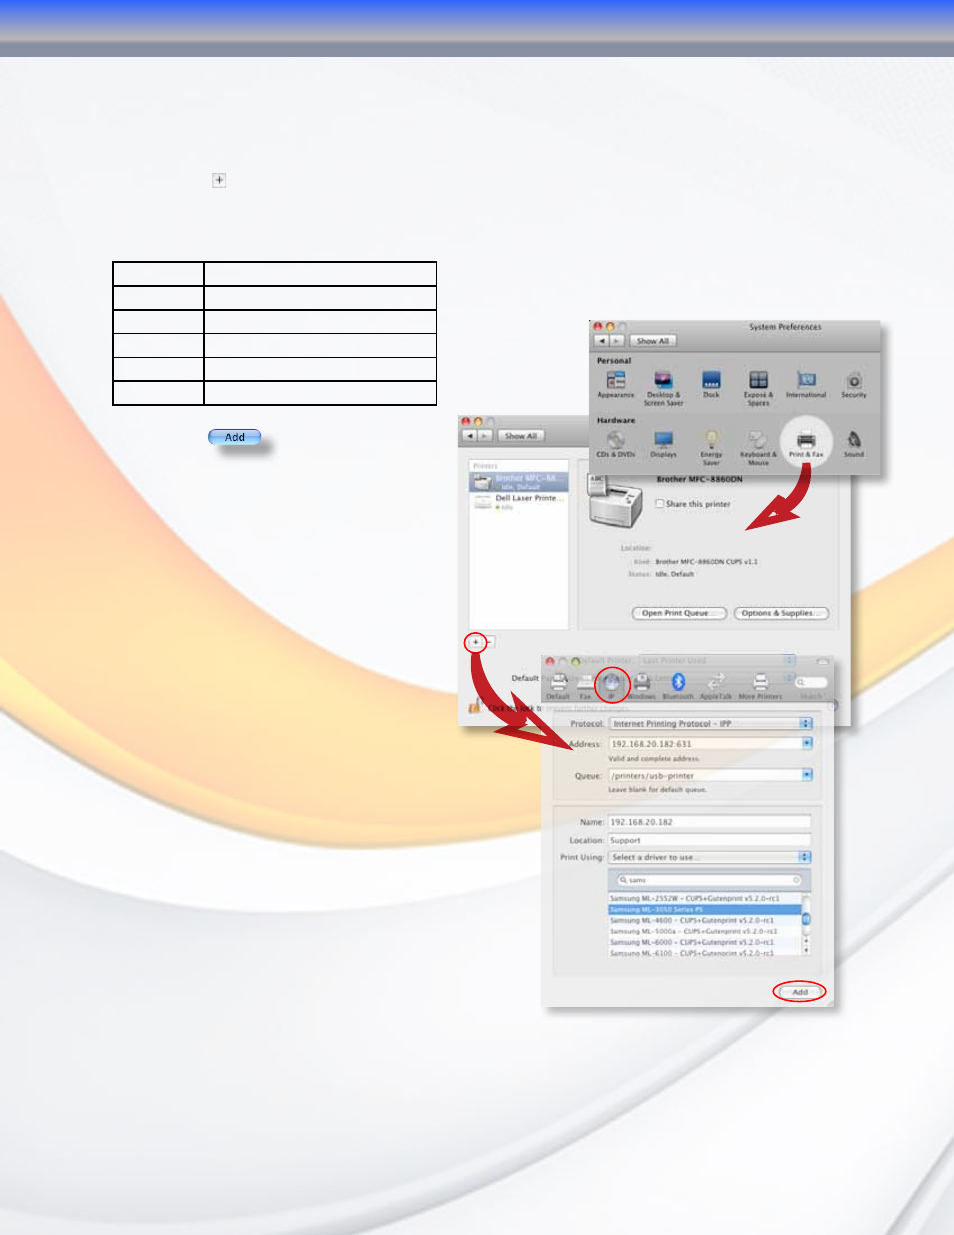Click Add in the printer browser dialog
Image resolution: width=954 pixels, height=1235 pixels.
click(x=800, y=992)
